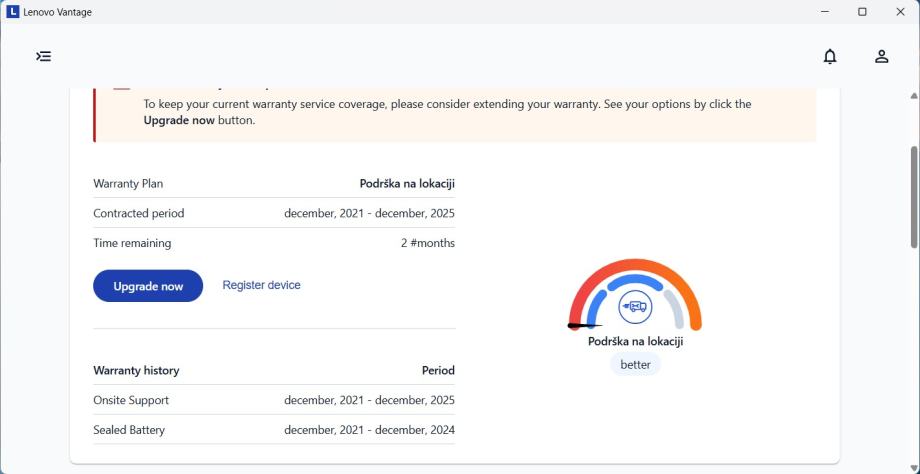This screenshot has height=474, width=920.
Task: Click the 'better' rating badge
Action: click(635, 365)
